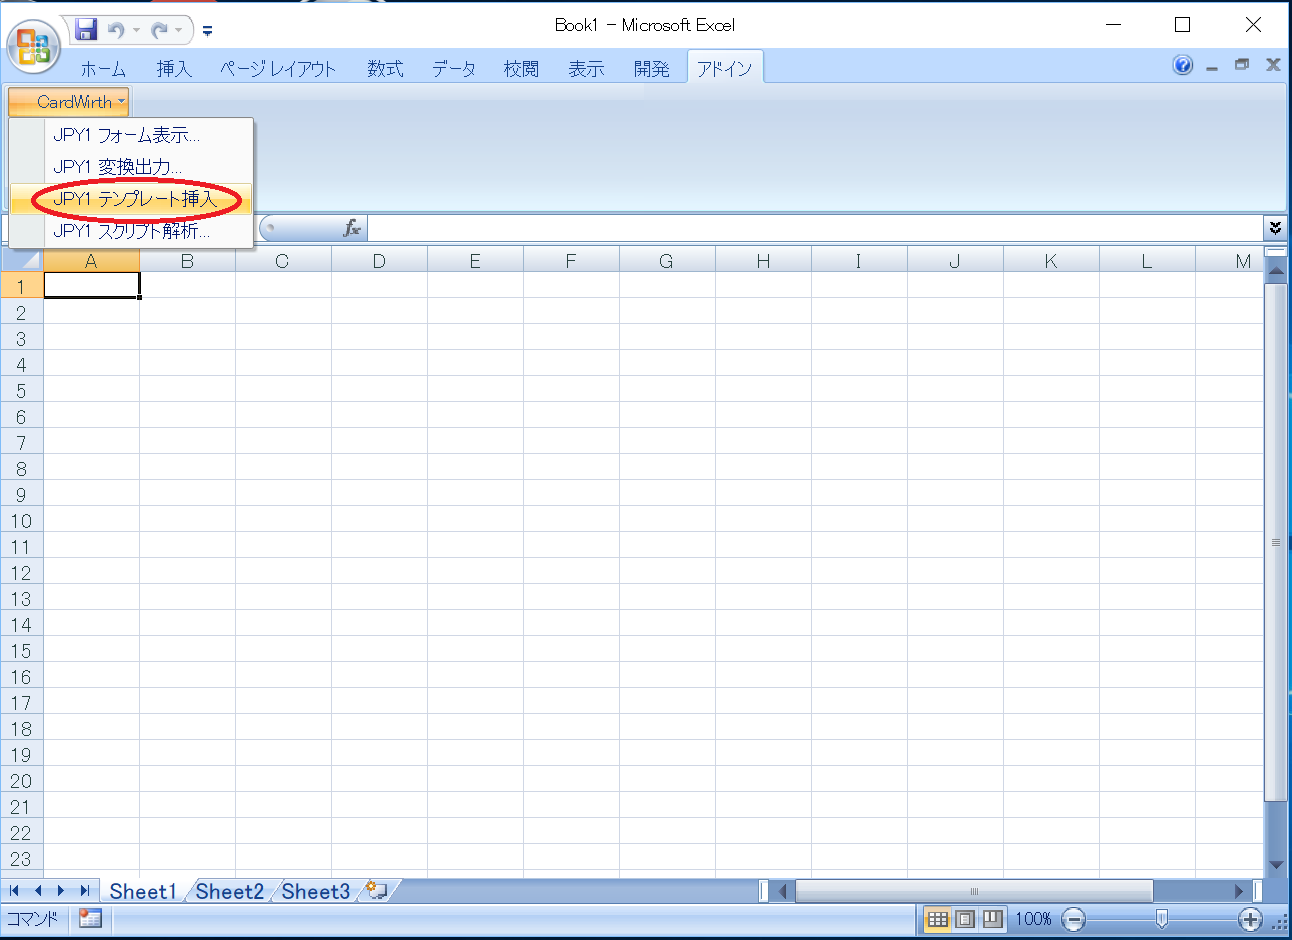Open the 開発 ribbon tab
The width and height of the screenshot is (1292, 940).
651,68
